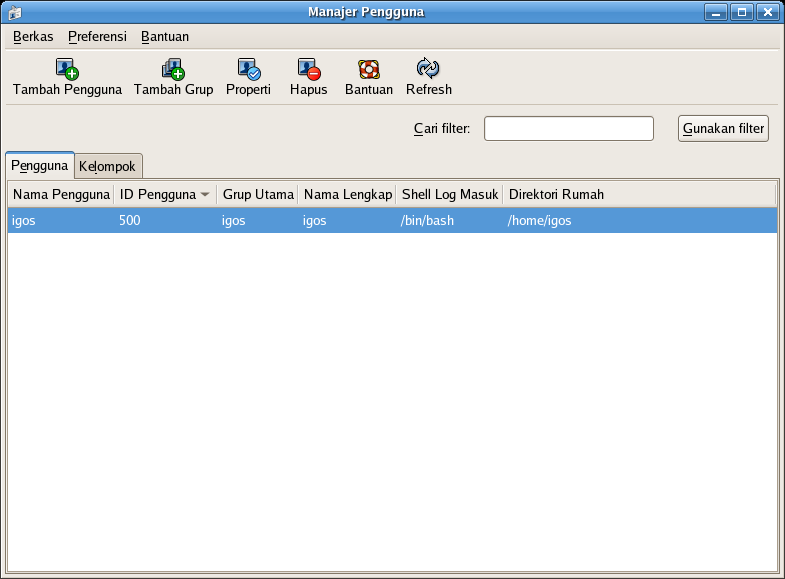Screen dimensions: 785x579
Task: Switch to the Pengguna tab
Action: (40, 166)
